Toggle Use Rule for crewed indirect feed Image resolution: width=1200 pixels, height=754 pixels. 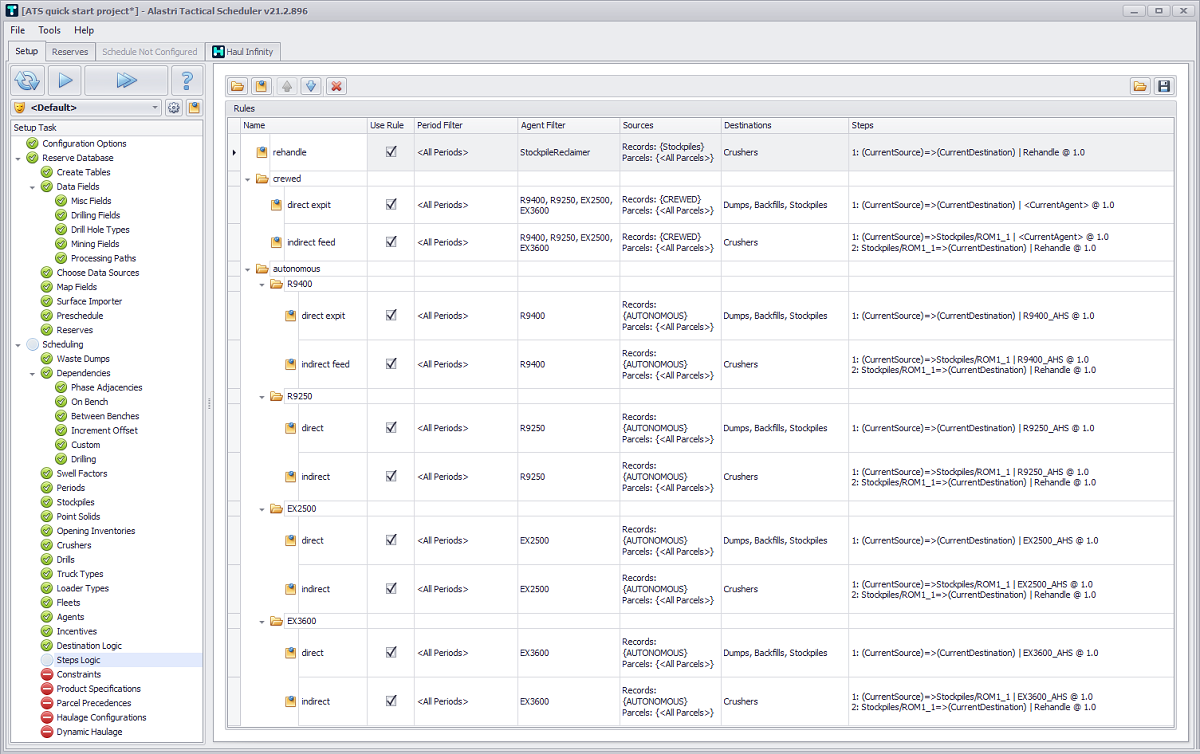(x=391, y=242)
